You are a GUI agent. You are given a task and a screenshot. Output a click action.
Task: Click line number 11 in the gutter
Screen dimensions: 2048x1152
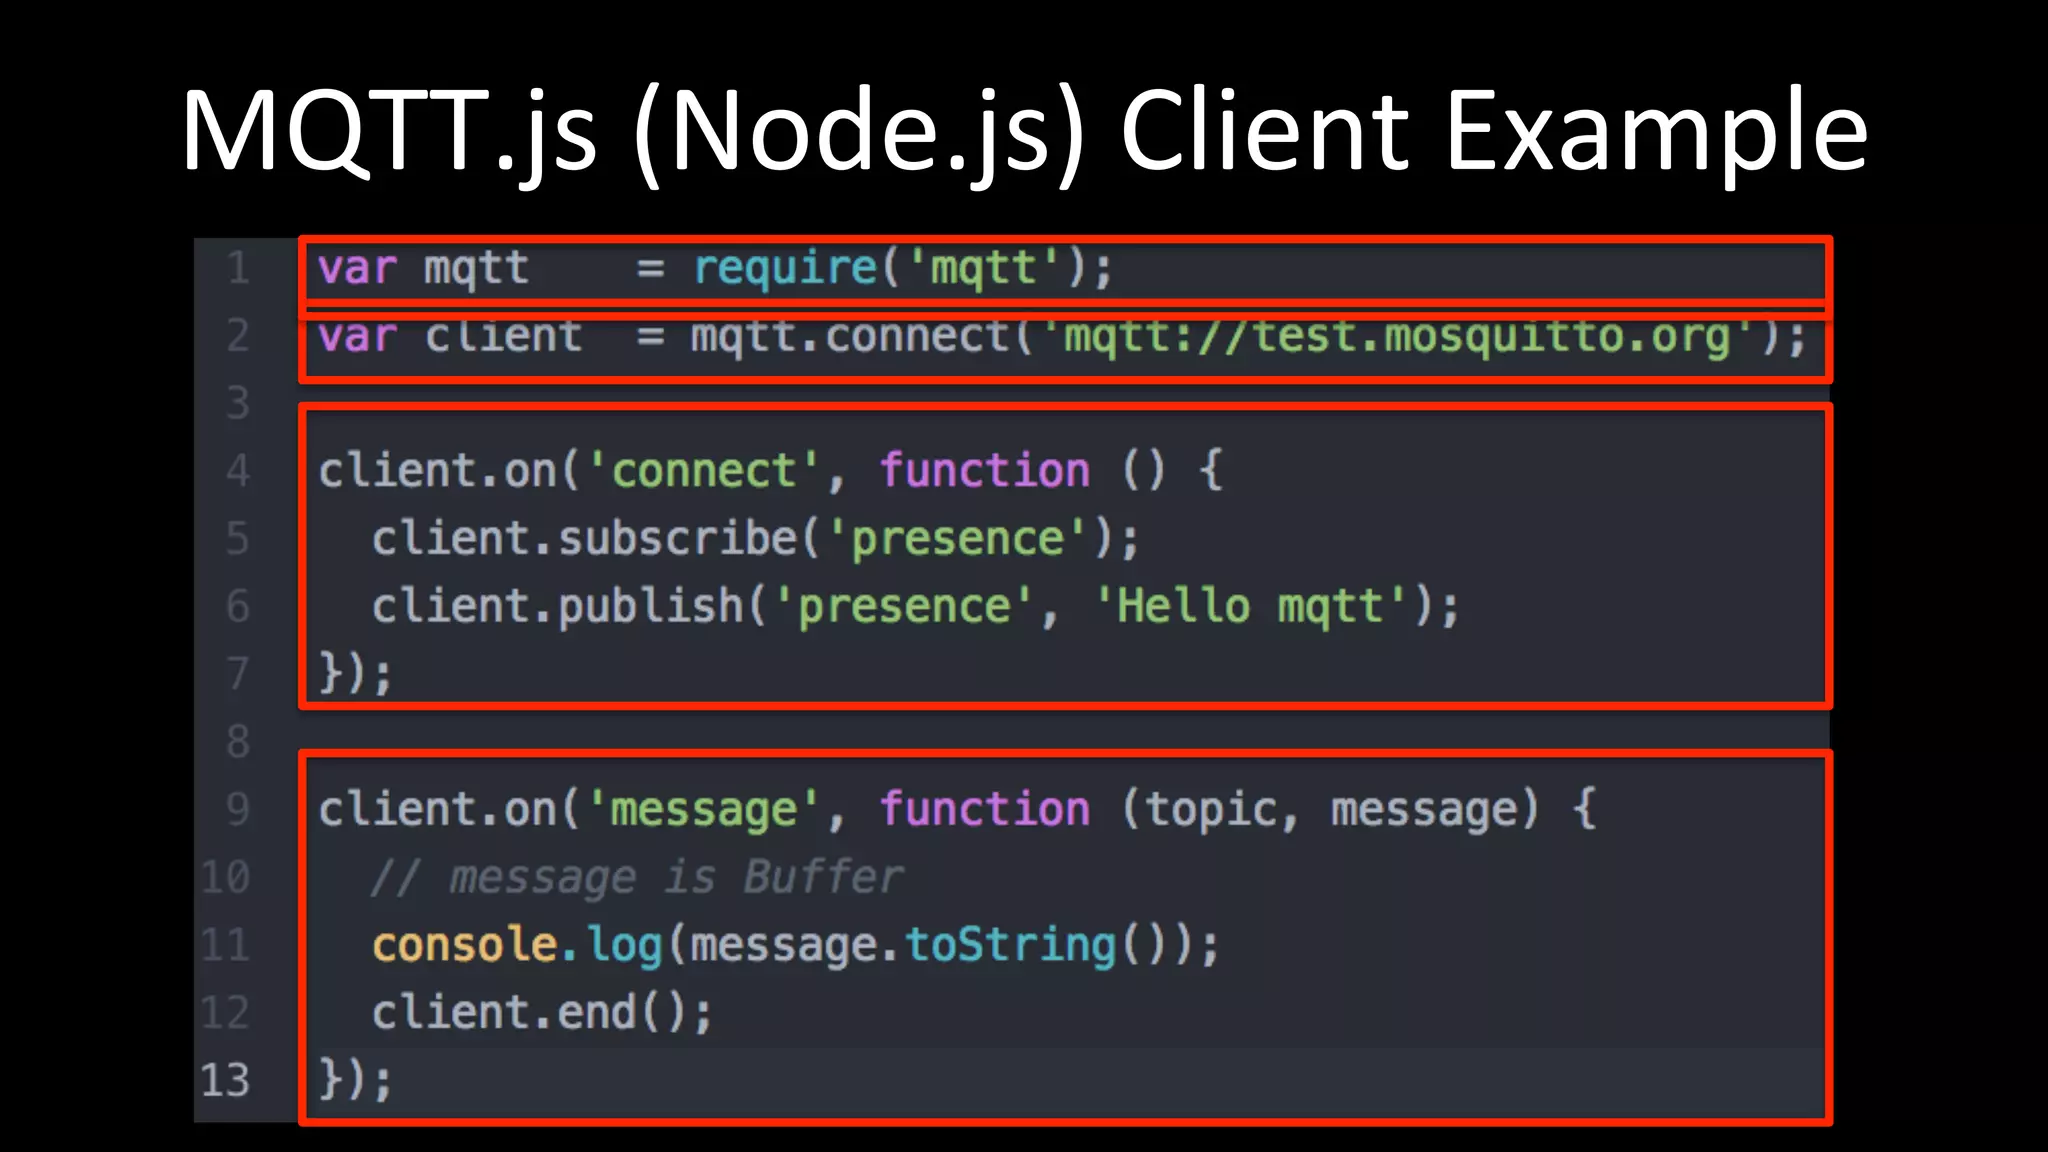[225, 944]
